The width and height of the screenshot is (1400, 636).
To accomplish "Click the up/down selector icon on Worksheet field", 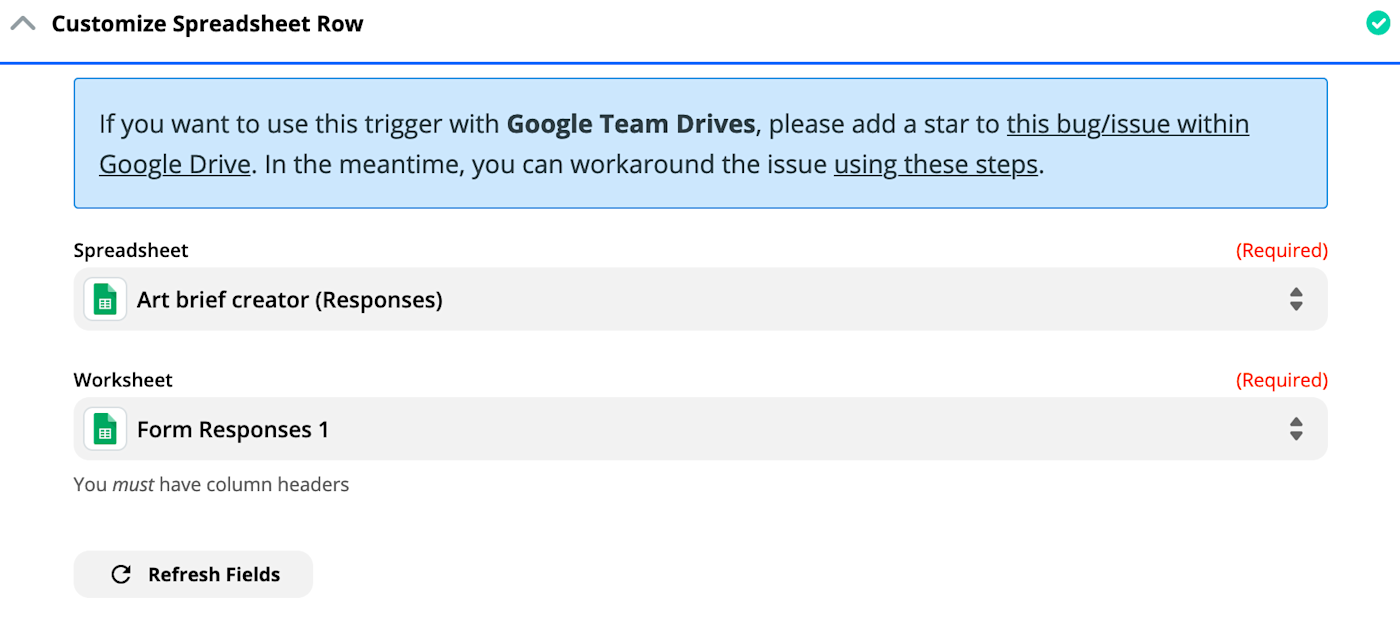I will pos(1296,428).
